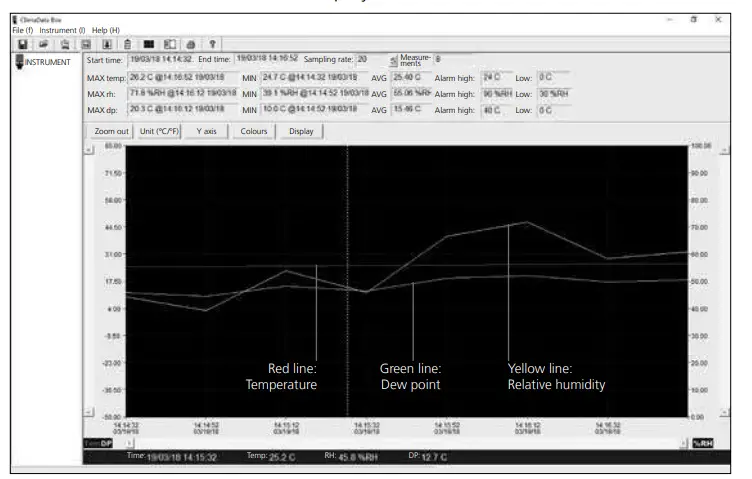Click the black graph view toolbar icon
Screen dimensions: 752x479
(149, 45)
